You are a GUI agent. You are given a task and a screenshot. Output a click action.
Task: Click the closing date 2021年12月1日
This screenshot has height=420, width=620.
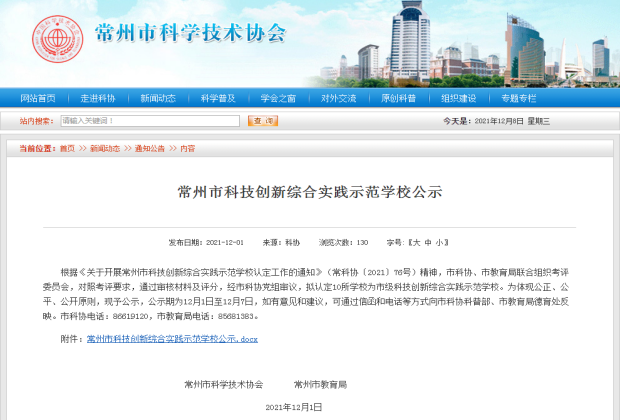coord(294,407)
